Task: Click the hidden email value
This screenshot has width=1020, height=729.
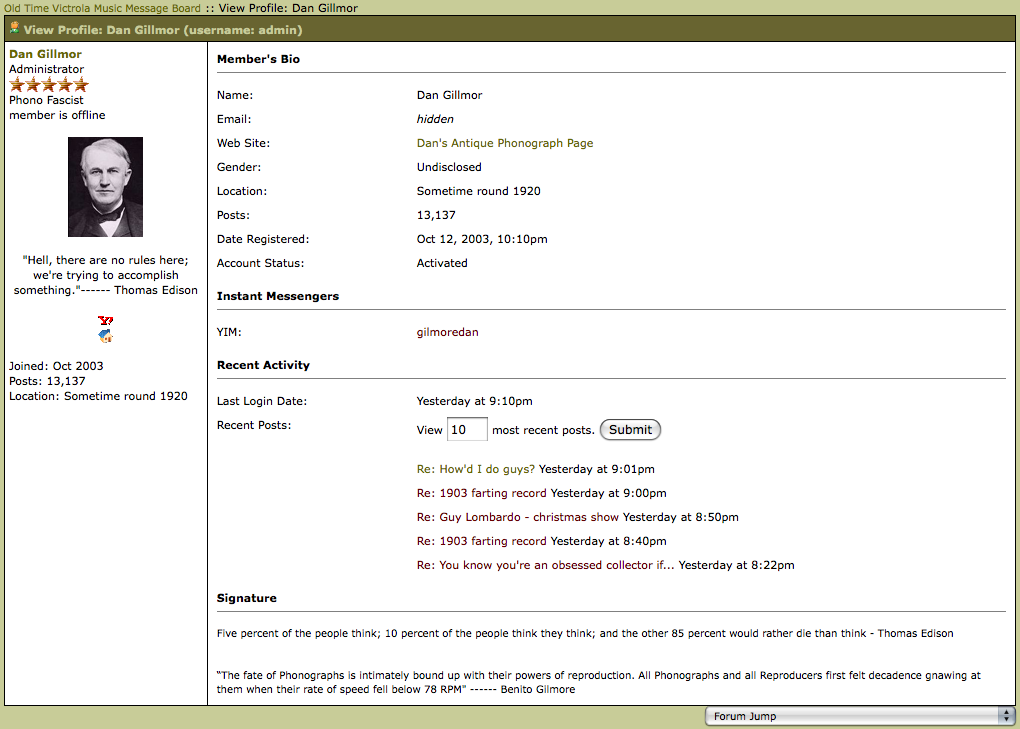Action: click(435, 119)
